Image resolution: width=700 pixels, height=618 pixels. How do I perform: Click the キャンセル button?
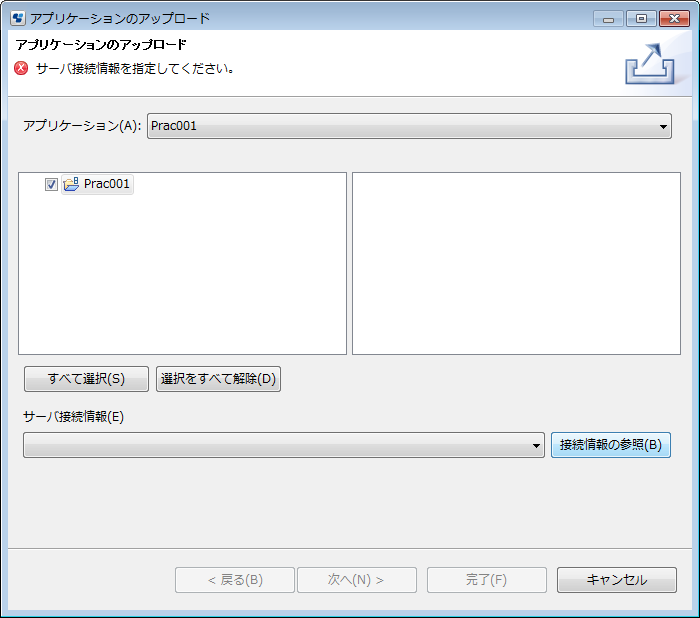pos(617,580)
